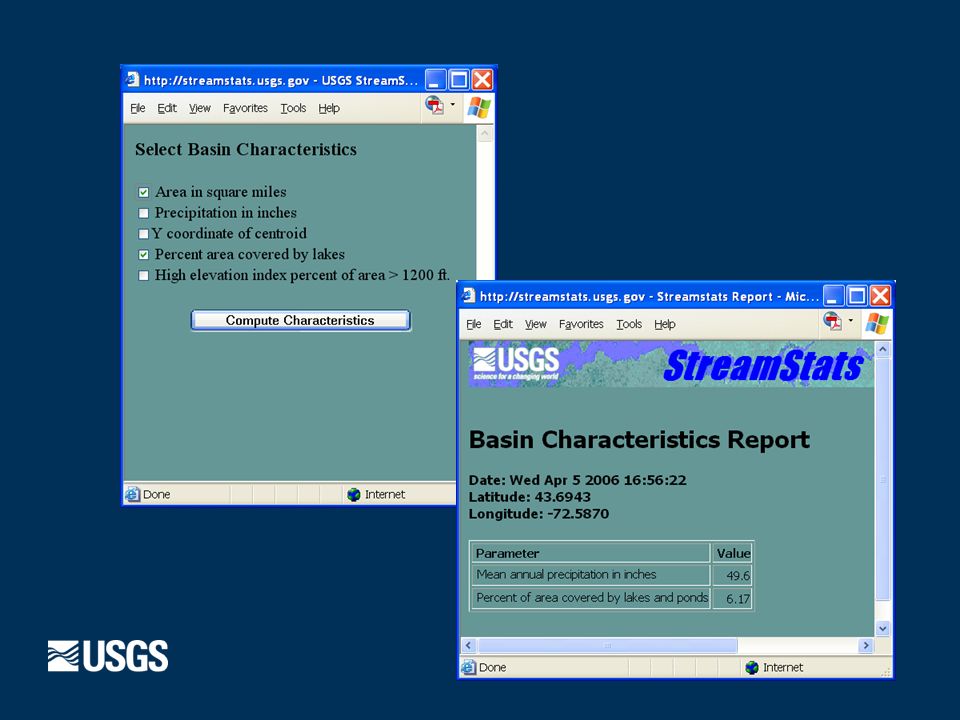960x720 pixels.
Task: Enable the Precipitation in inches checkbox
Action: coord(143,214)
